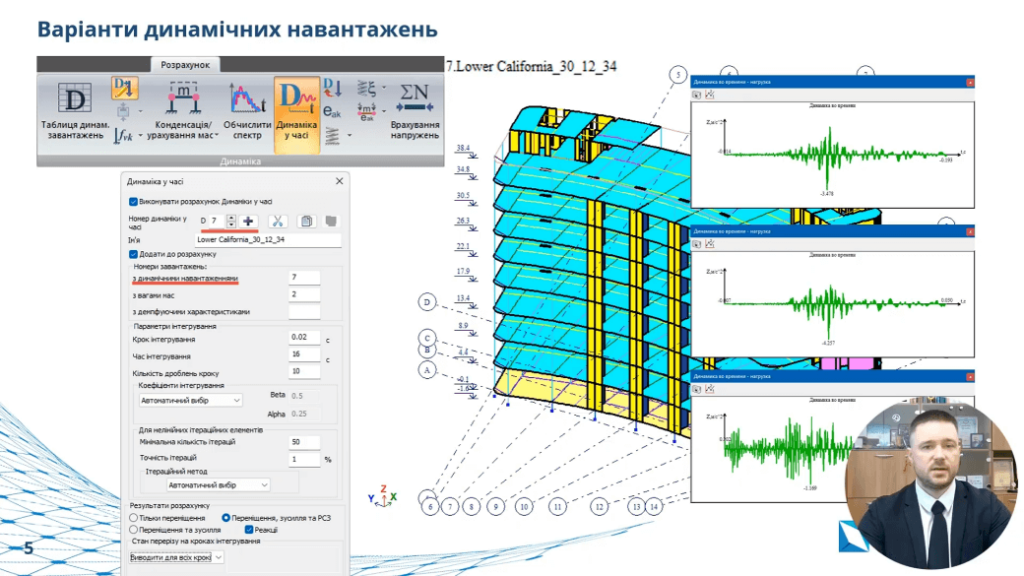
Task: Increment the dynamics number stepper up arrow
Action: pos(231,217)
